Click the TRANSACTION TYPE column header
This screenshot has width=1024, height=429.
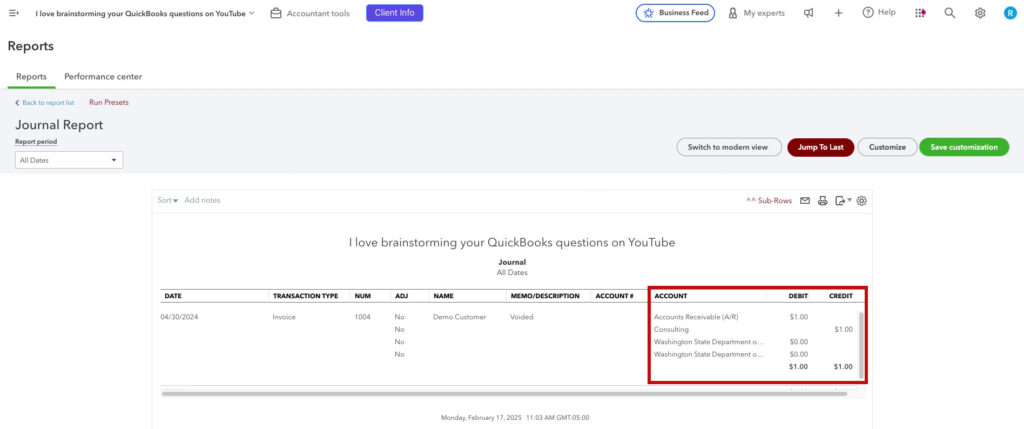[x=305, y=296]
